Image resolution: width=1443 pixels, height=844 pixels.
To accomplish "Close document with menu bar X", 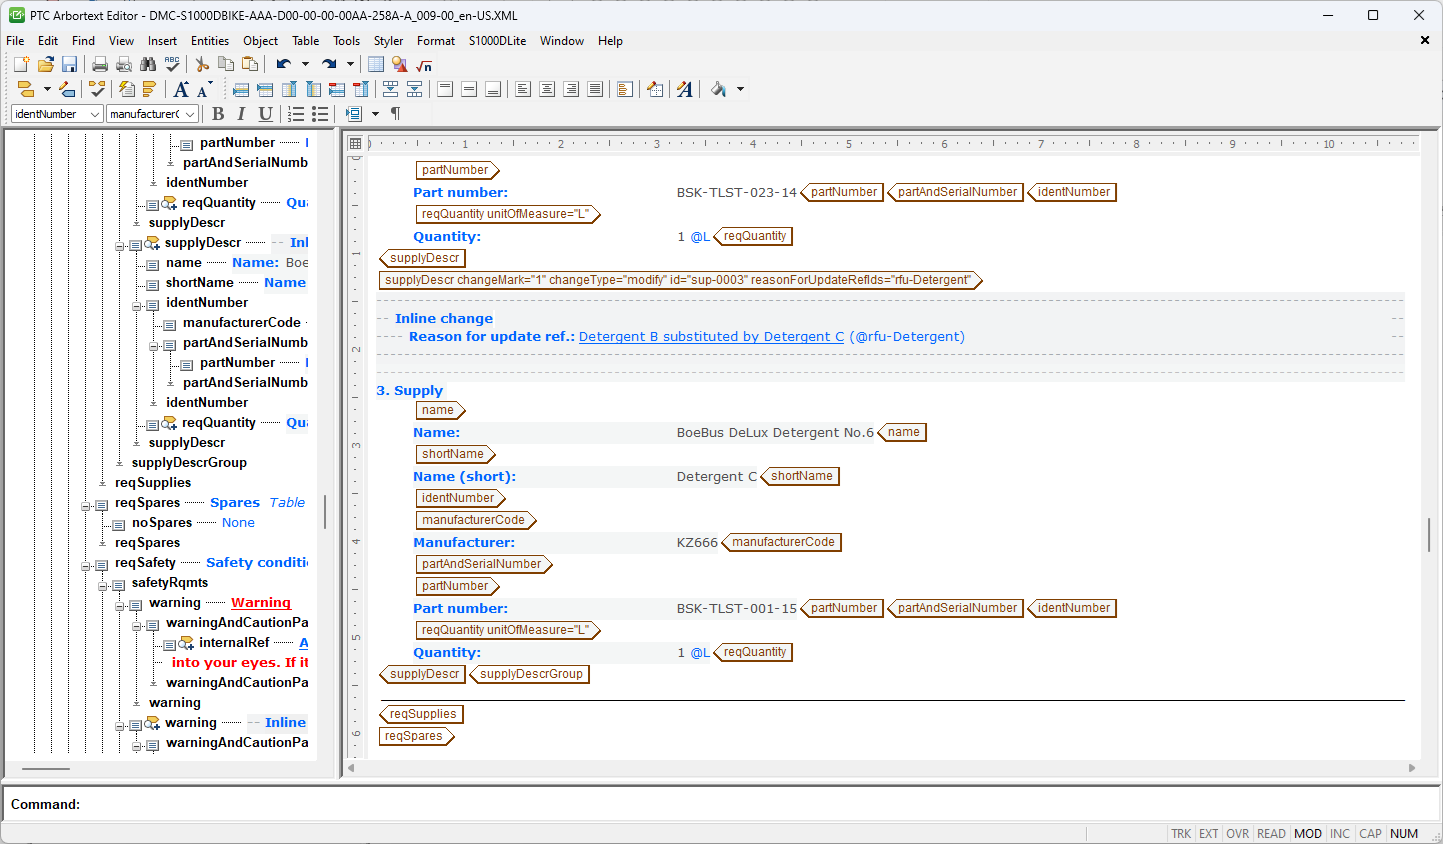I will point(1425,41).
